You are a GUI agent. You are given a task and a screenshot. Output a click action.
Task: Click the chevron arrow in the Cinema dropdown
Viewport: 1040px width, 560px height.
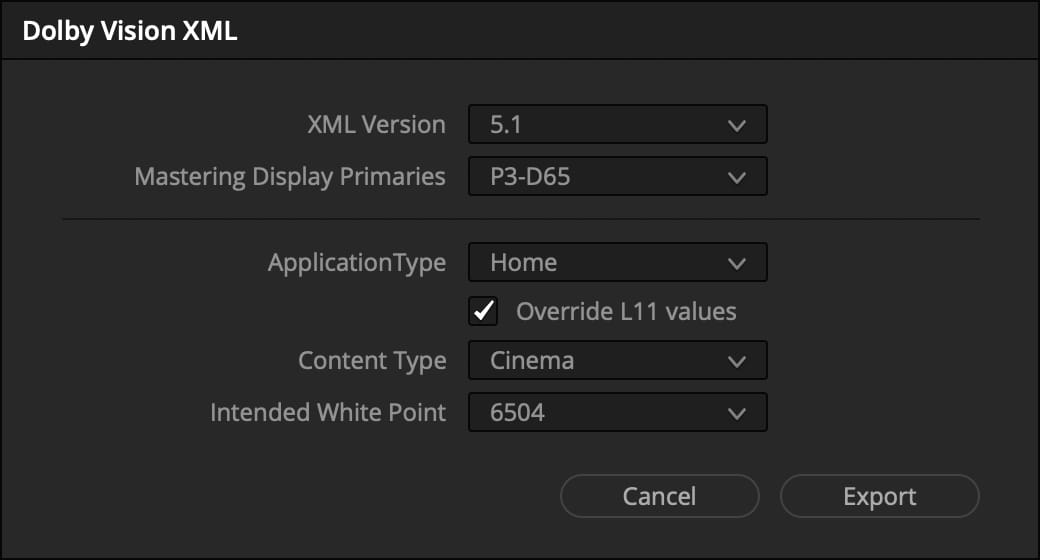point(737,361)
